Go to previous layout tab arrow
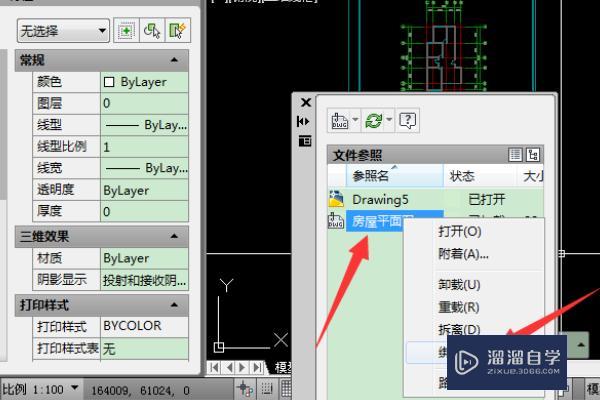Viewport: 600px width, 400px height. click(229, 368)
